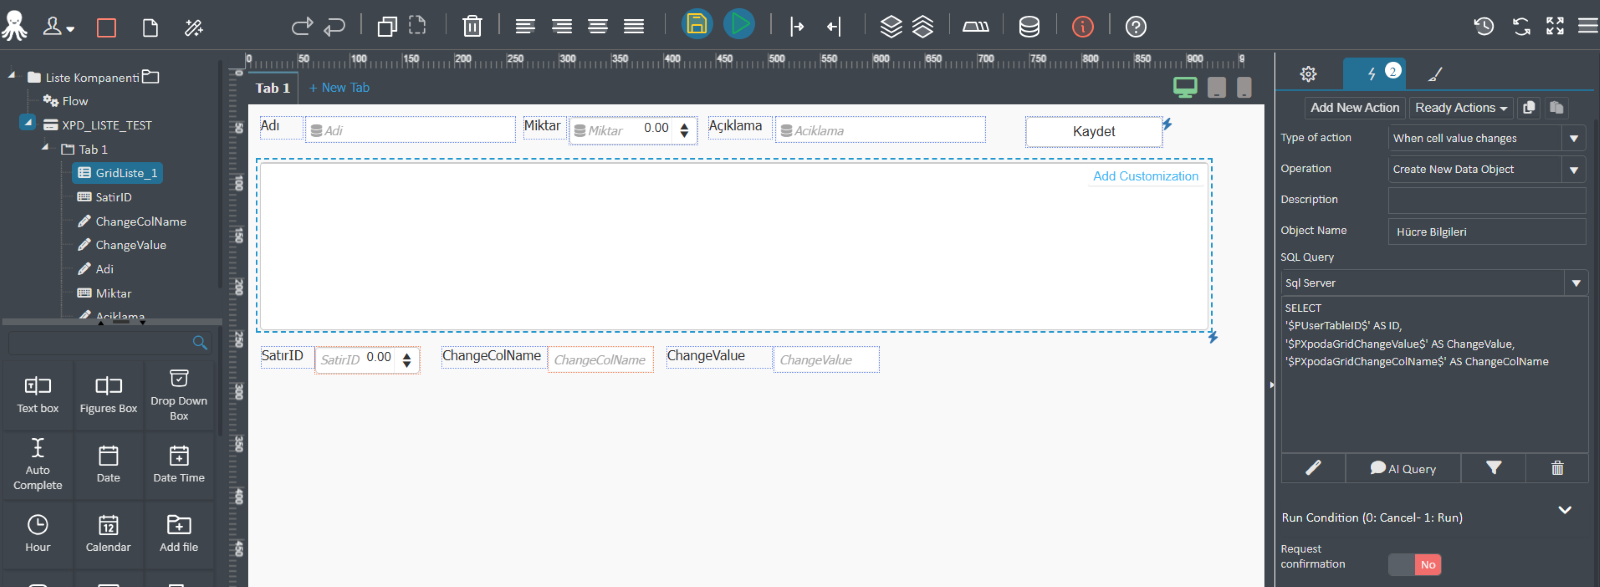Click the red info icon
Viewport: 1600px width, 587px height.
(1083, 27)
